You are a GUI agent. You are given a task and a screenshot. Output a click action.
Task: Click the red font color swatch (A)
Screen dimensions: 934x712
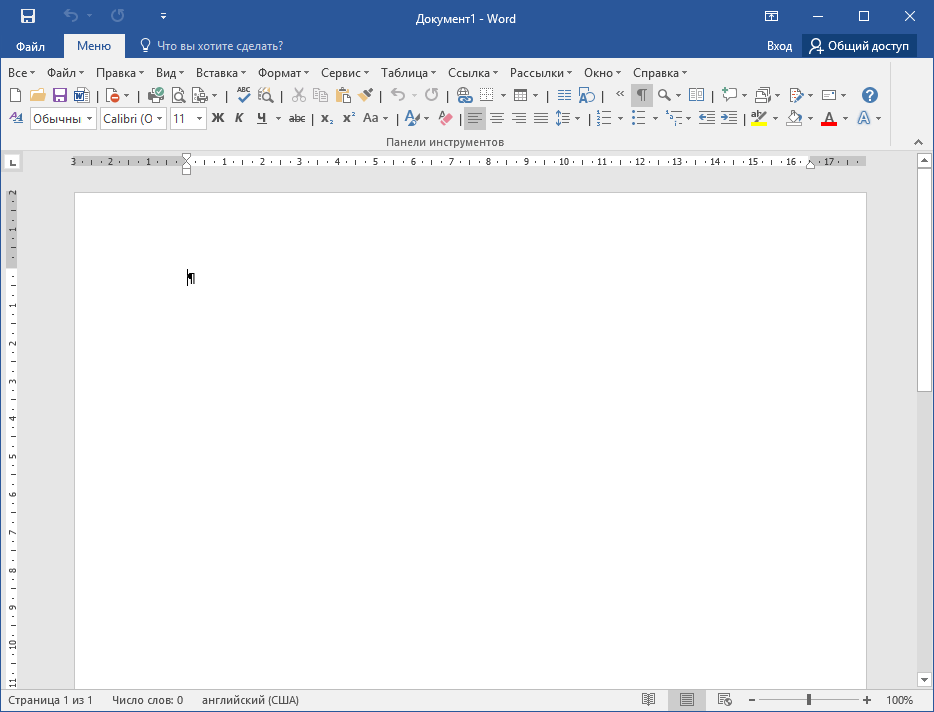pos(828,118)
